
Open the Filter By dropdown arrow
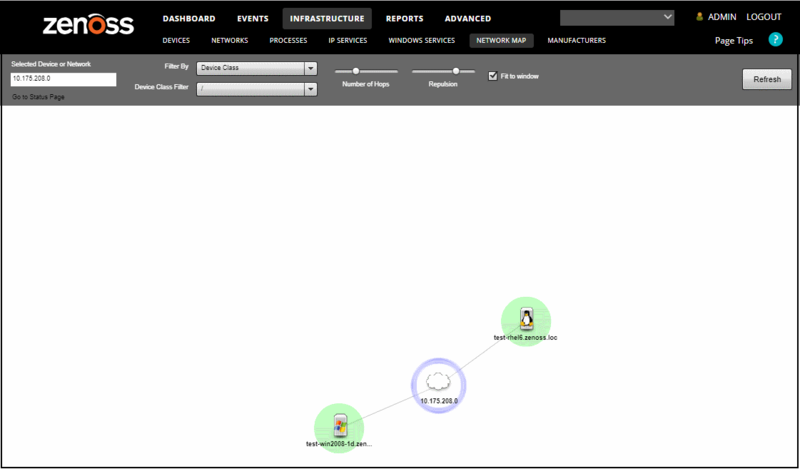pos(311,68)
